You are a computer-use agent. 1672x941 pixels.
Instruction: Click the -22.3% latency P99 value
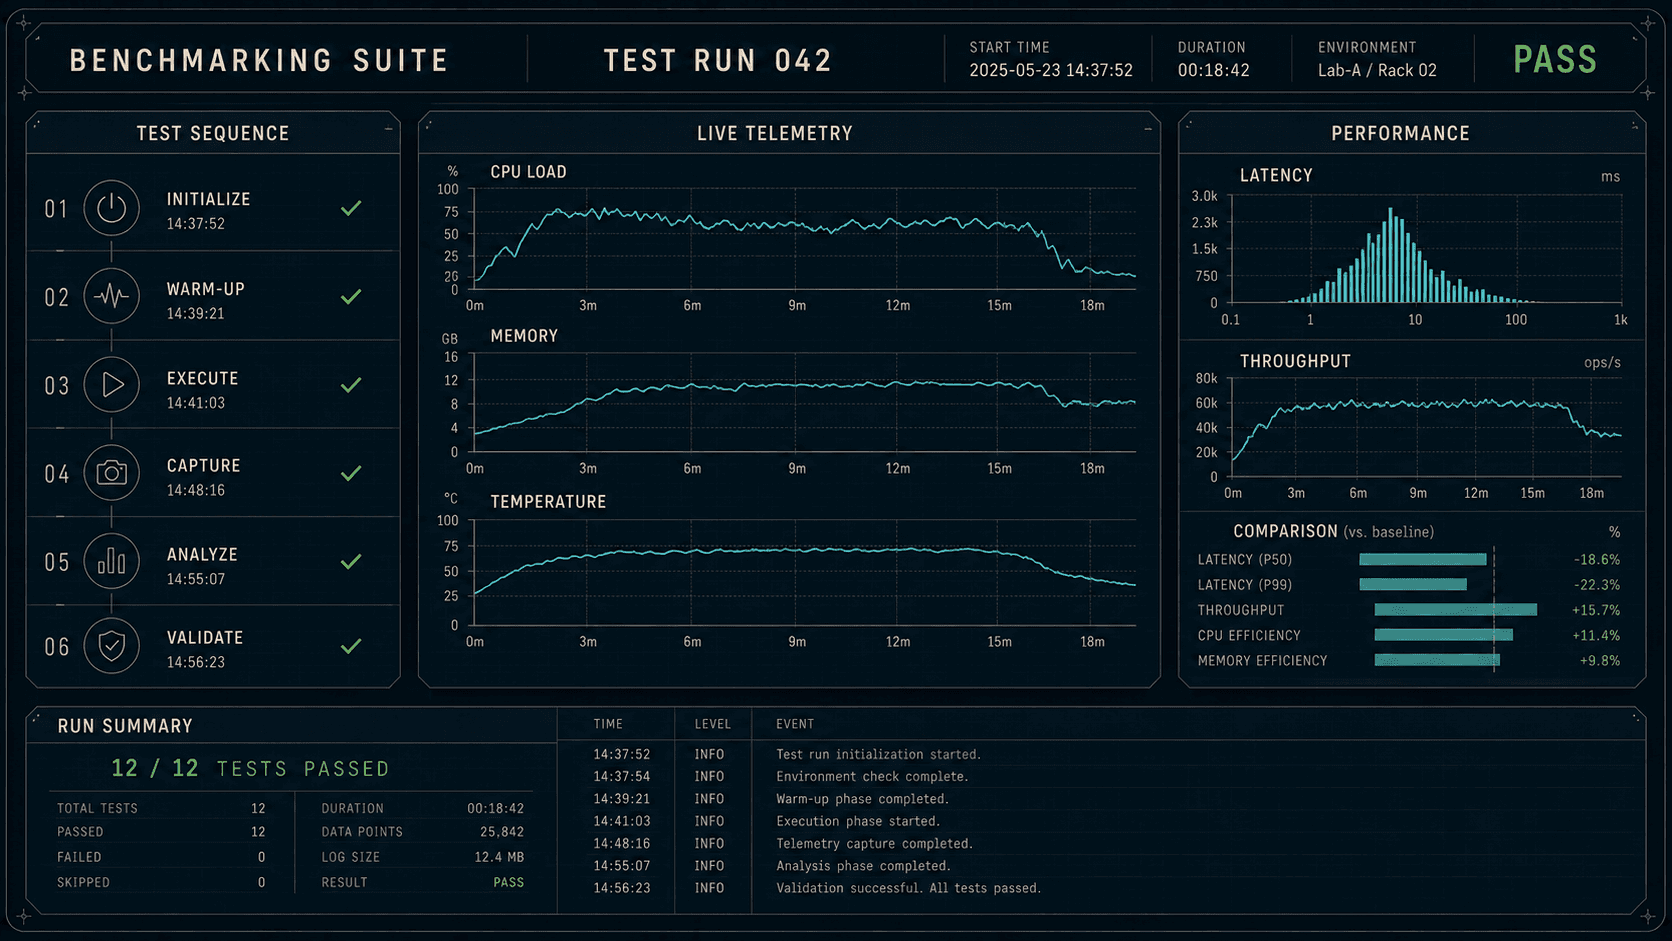1596,584
